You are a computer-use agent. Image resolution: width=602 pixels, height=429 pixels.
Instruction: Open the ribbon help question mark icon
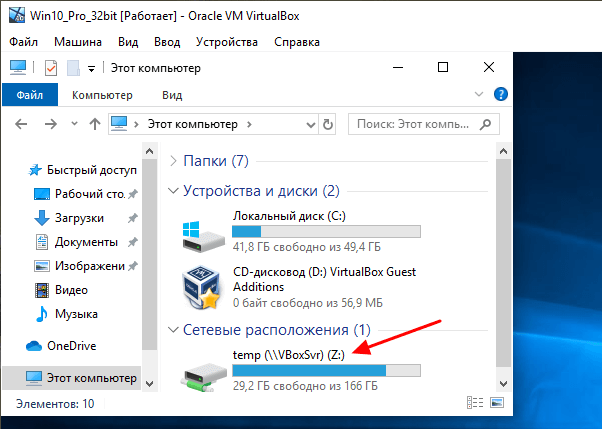[x=501, y=94]
